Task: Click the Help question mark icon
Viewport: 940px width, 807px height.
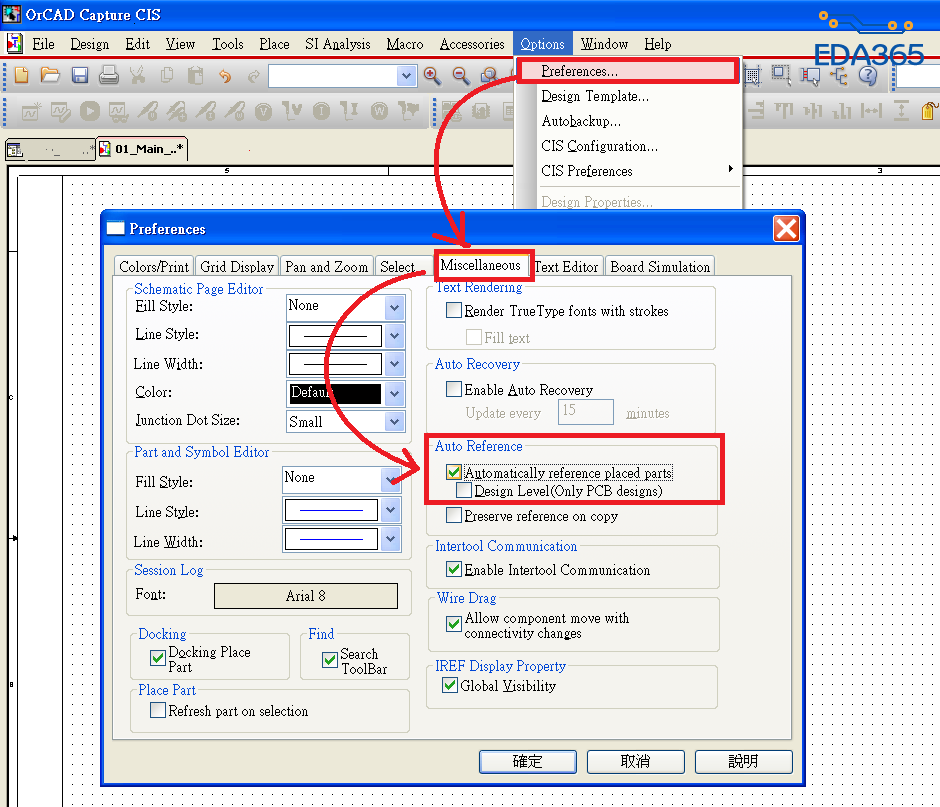Action: [867, 76]
